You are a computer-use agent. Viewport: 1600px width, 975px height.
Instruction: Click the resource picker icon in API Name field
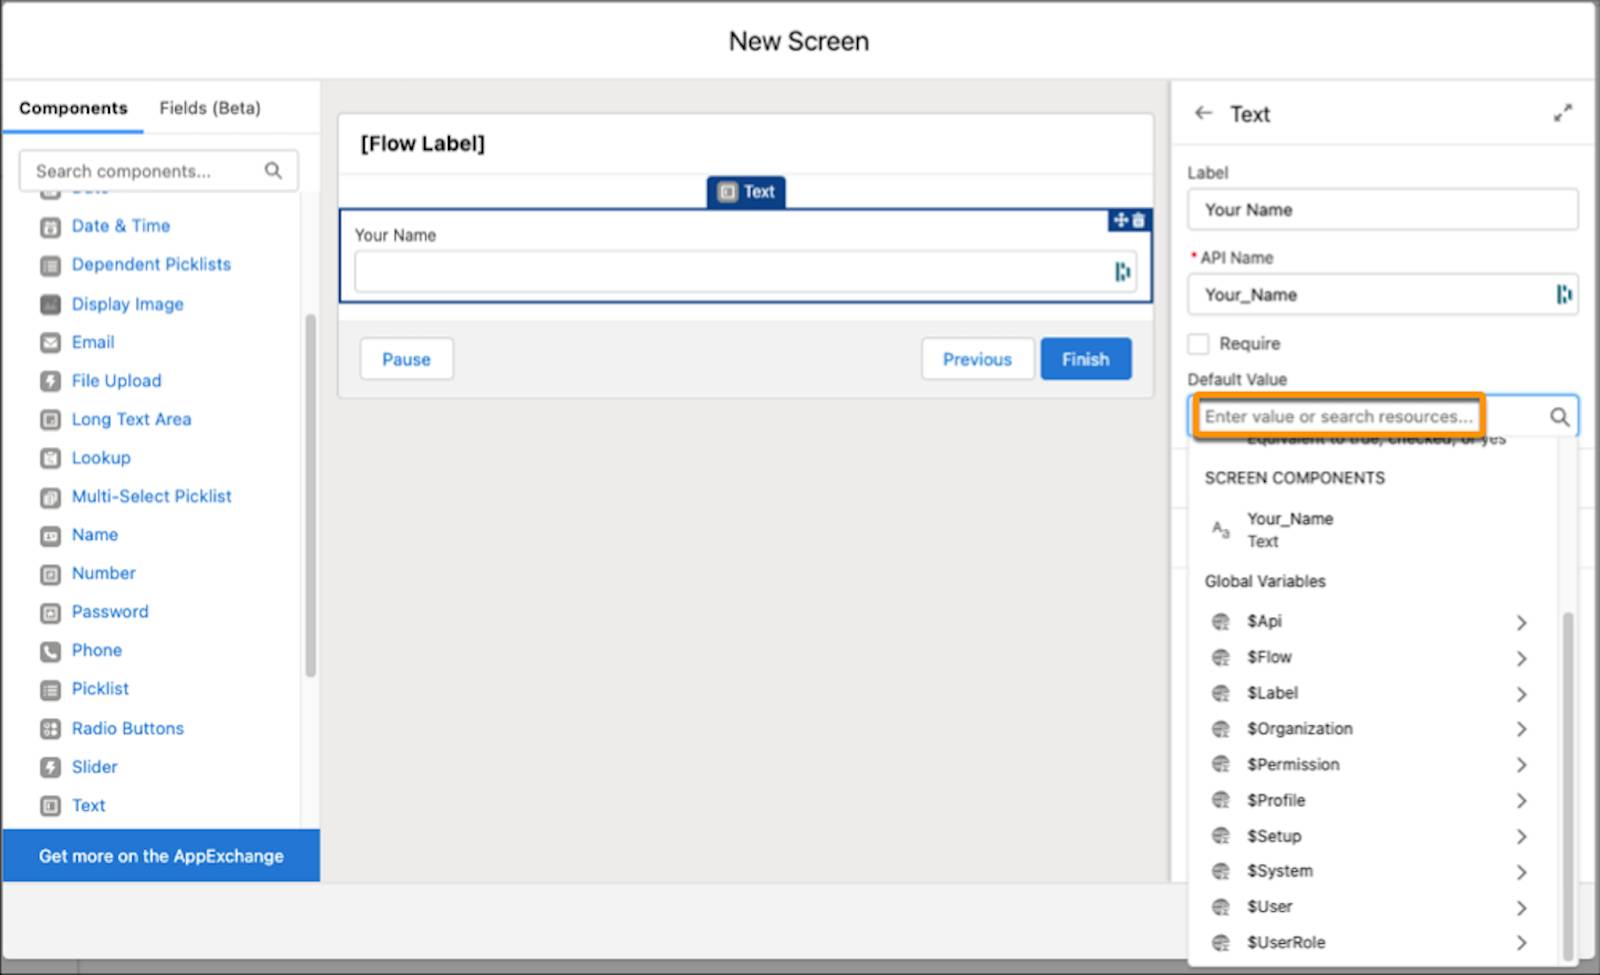tap(1562, 294)
